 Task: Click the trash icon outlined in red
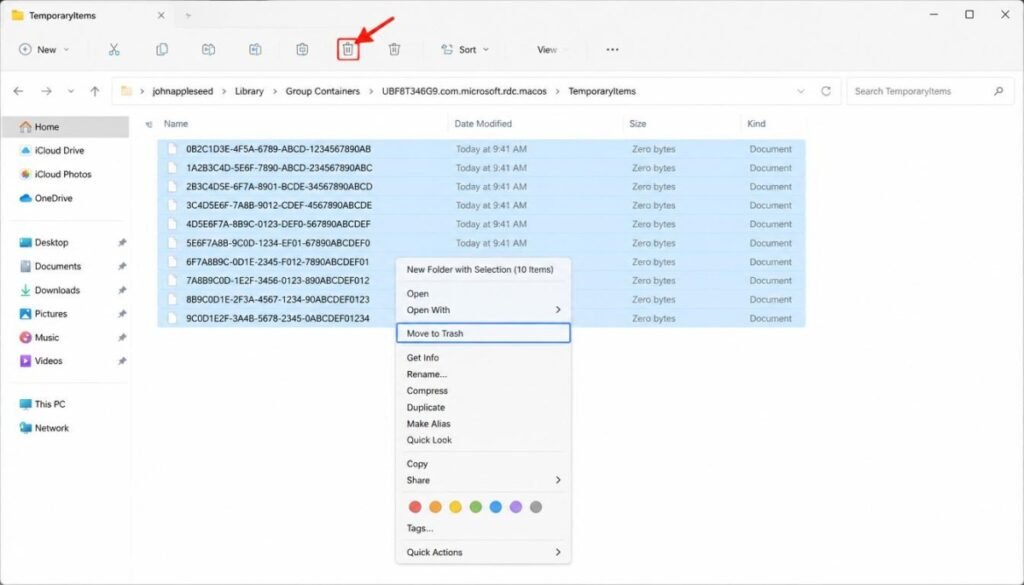(348, 50)
